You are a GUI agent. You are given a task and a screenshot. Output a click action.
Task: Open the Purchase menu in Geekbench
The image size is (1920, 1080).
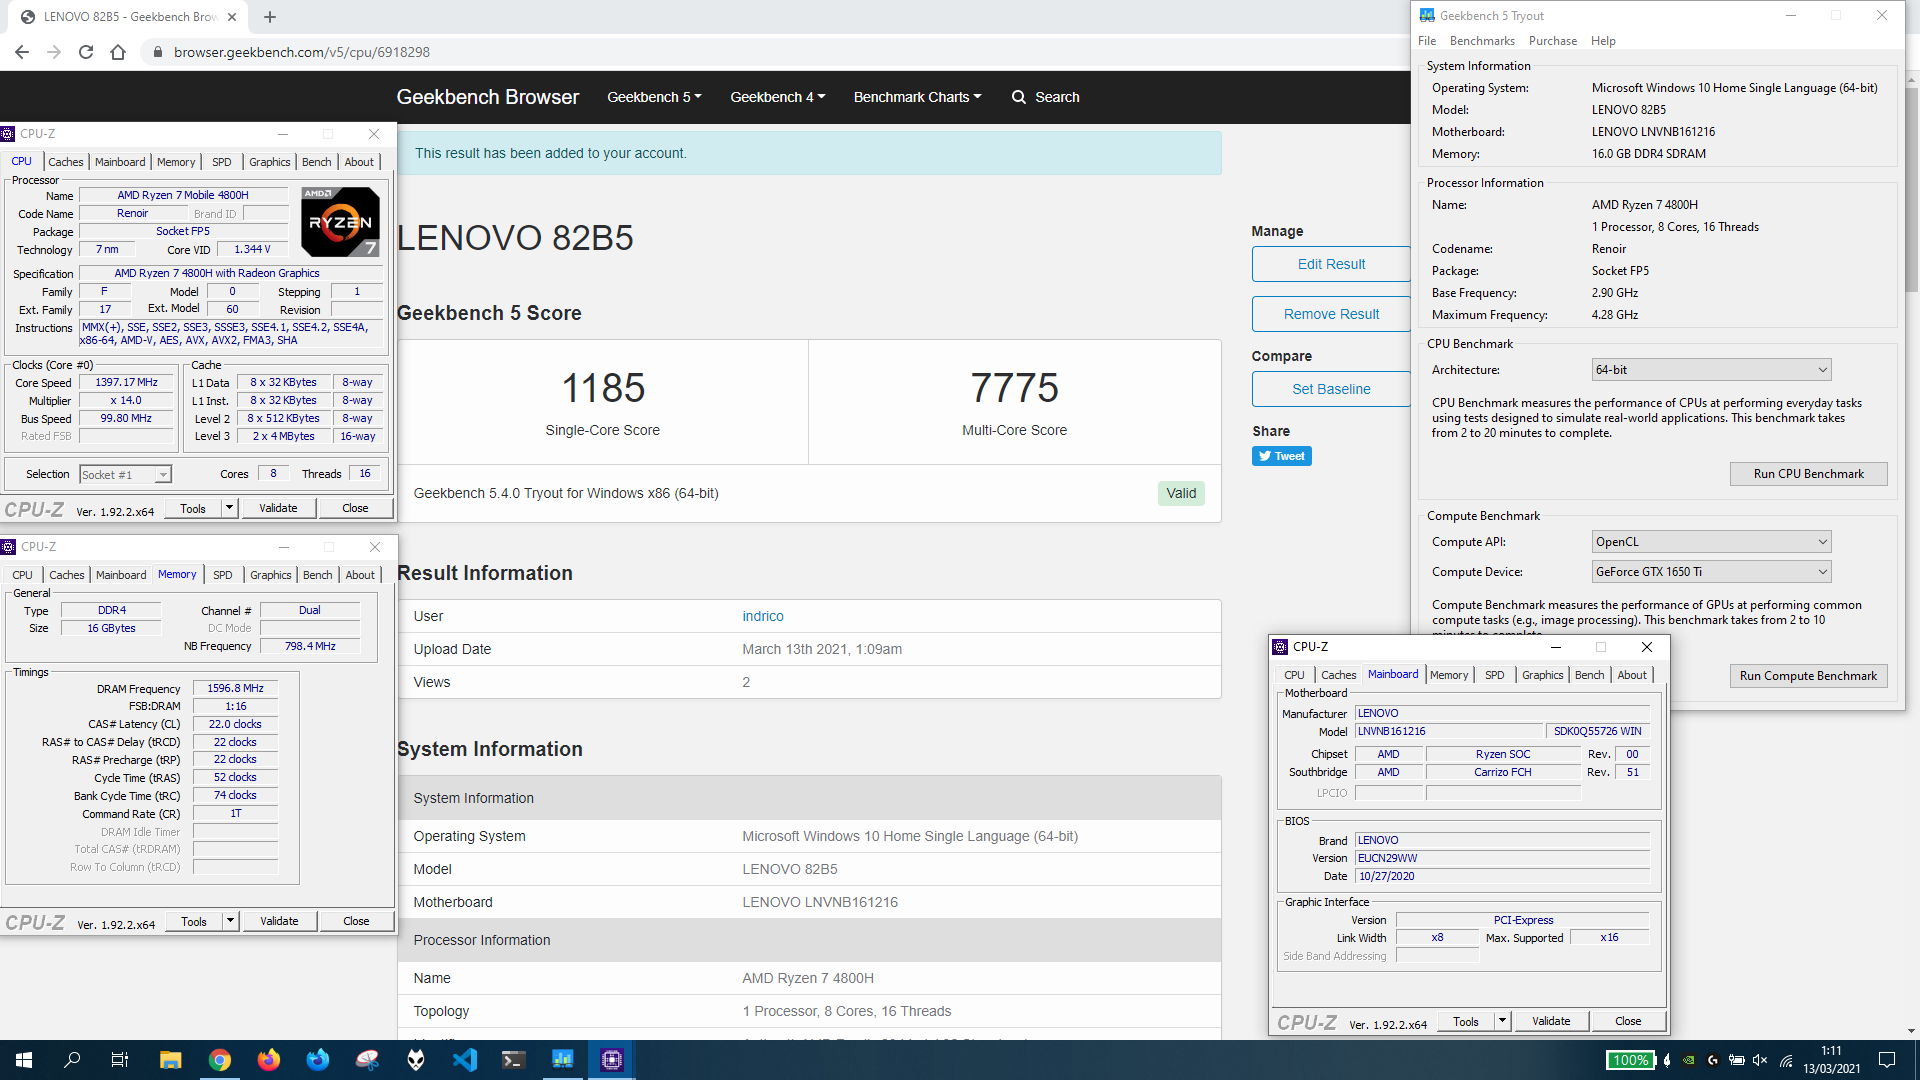[x=1552, y=41]
